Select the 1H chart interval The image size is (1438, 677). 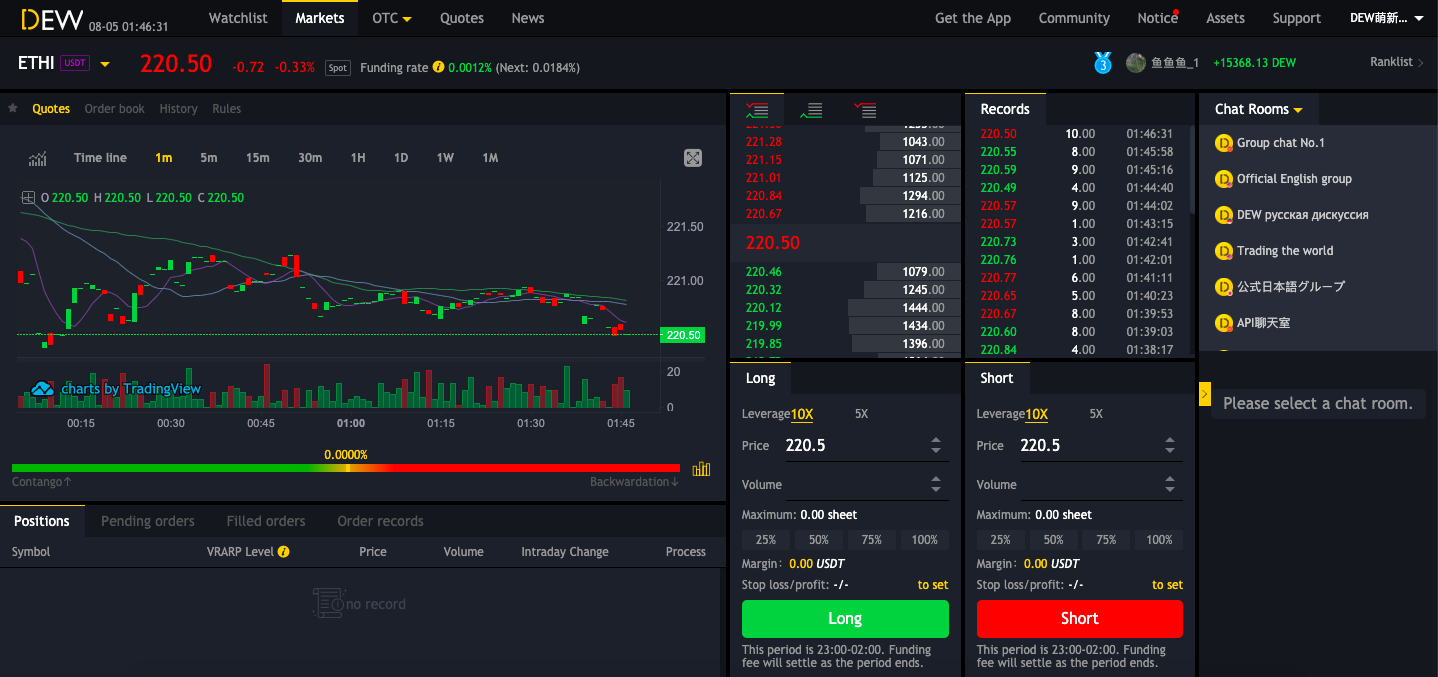pos(357,158)
